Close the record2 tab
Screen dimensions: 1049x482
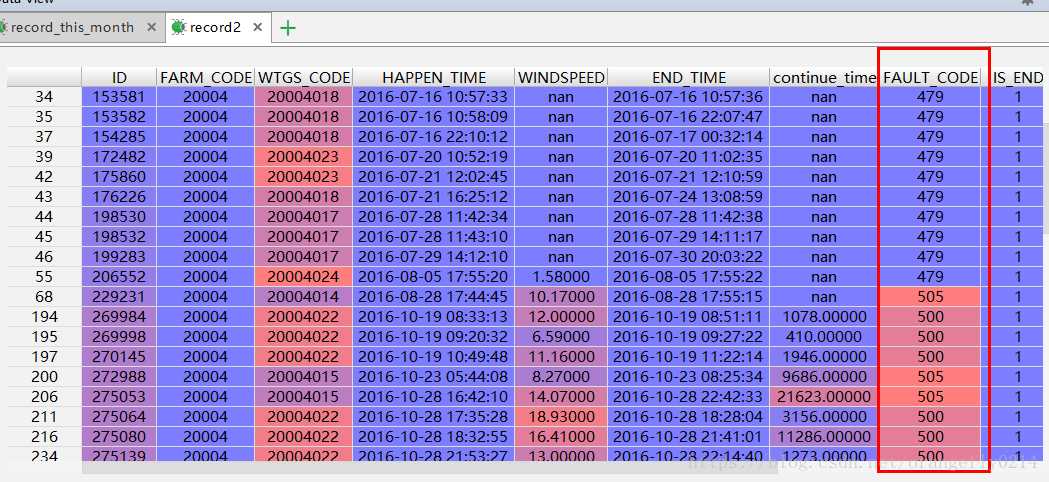pyautogui.click(x=258, y=27)
